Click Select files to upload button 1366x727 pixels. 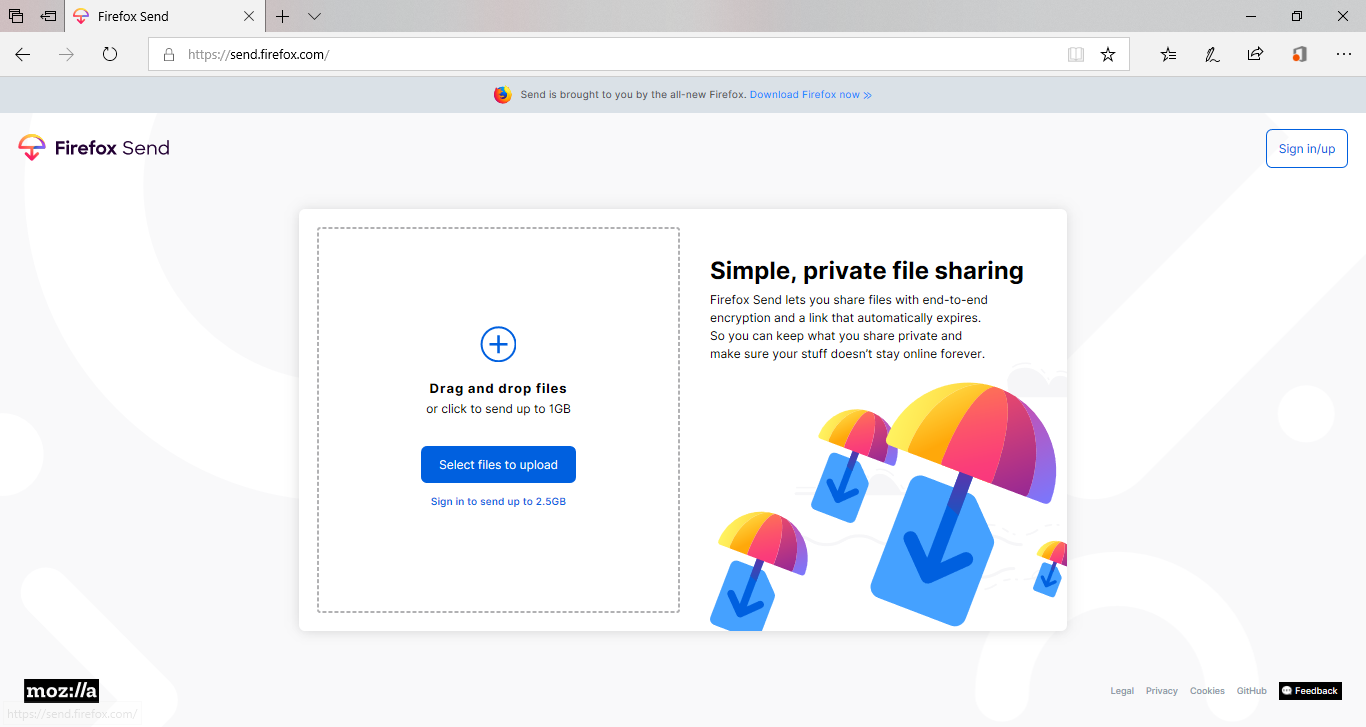(x=498, y=465)
